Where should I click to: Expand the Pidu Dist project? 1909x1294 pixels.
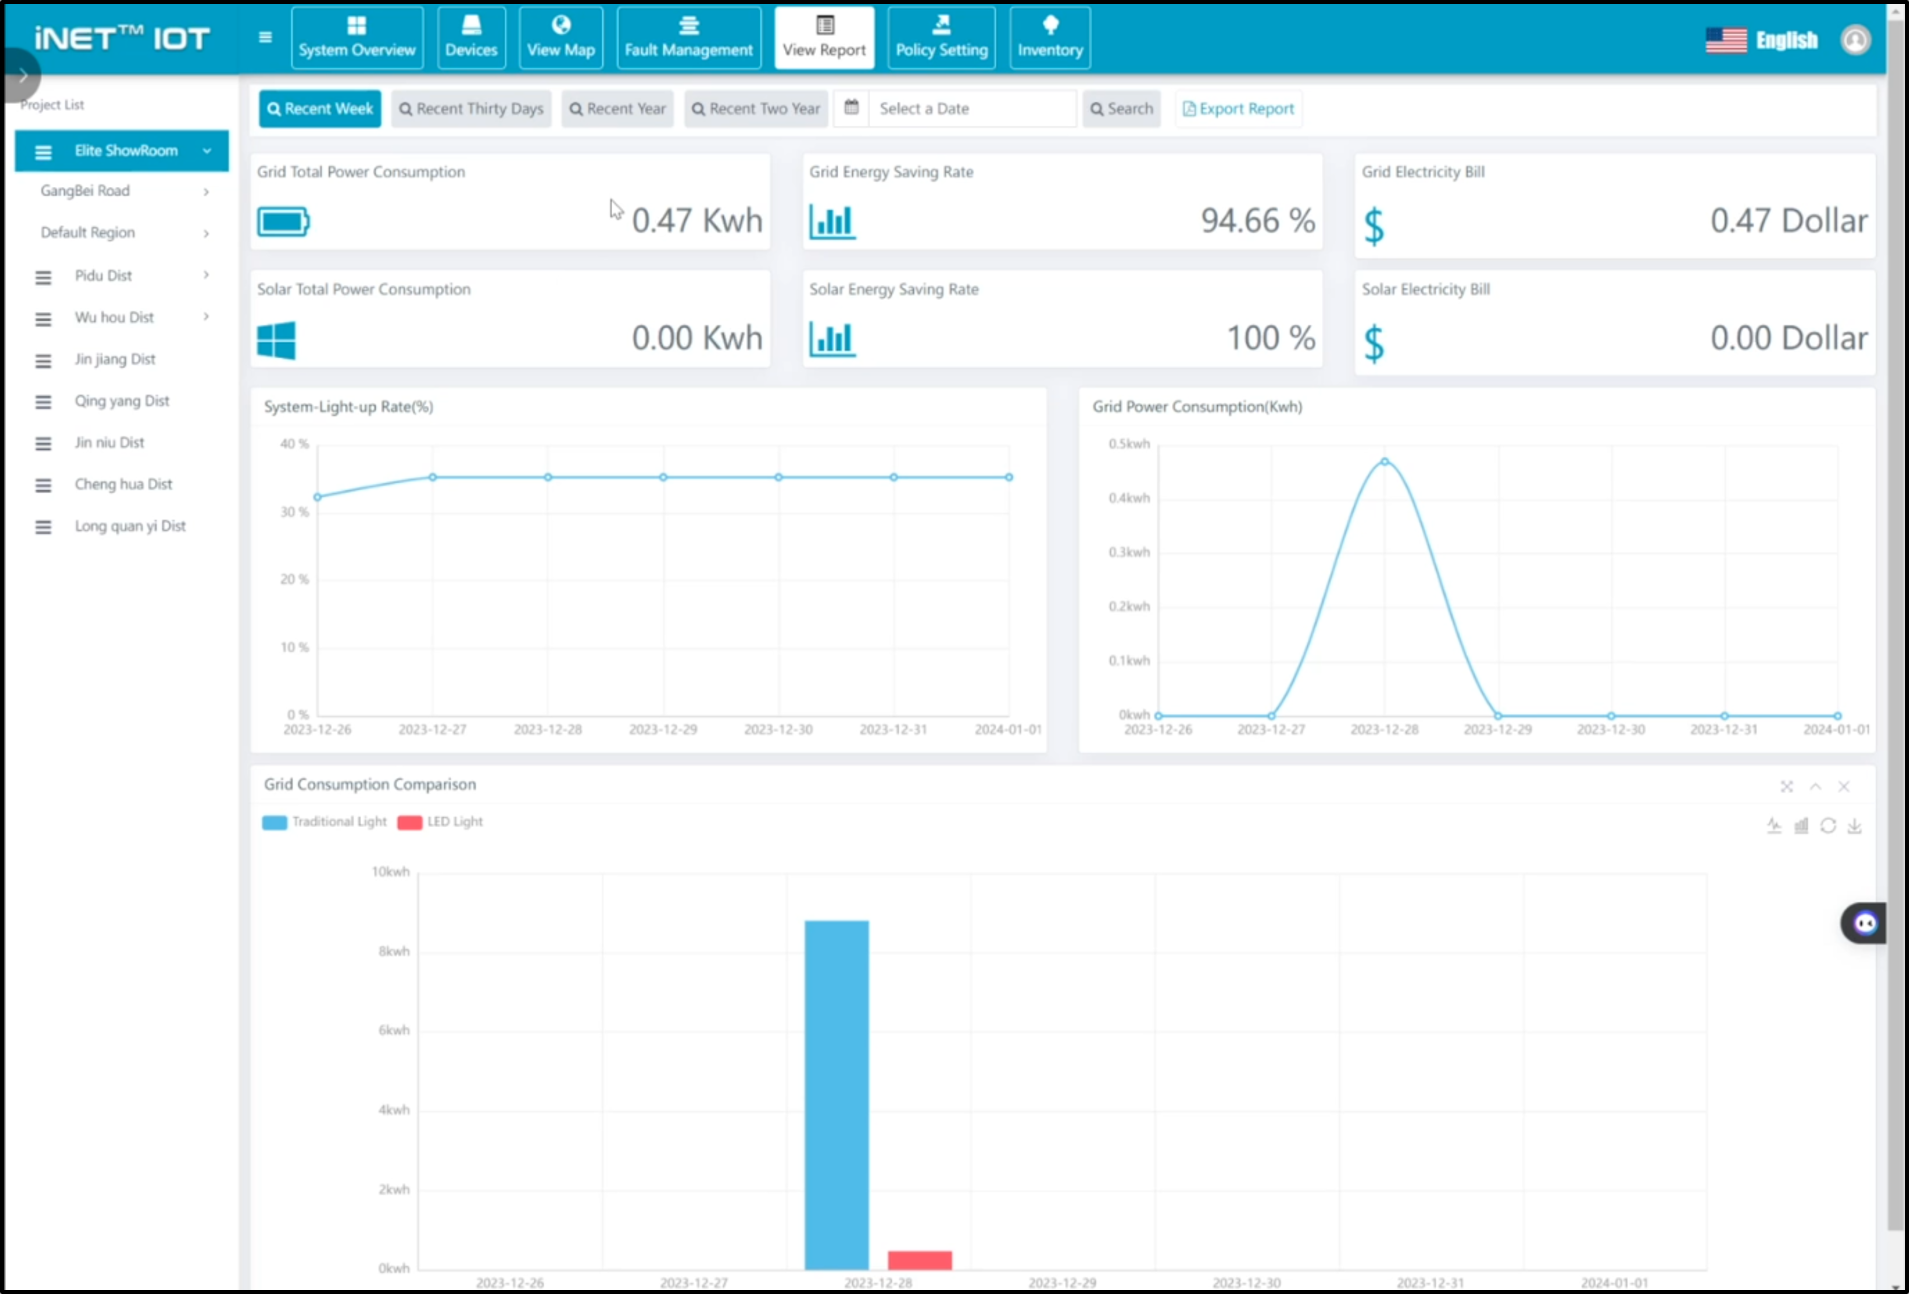point(206,275)
